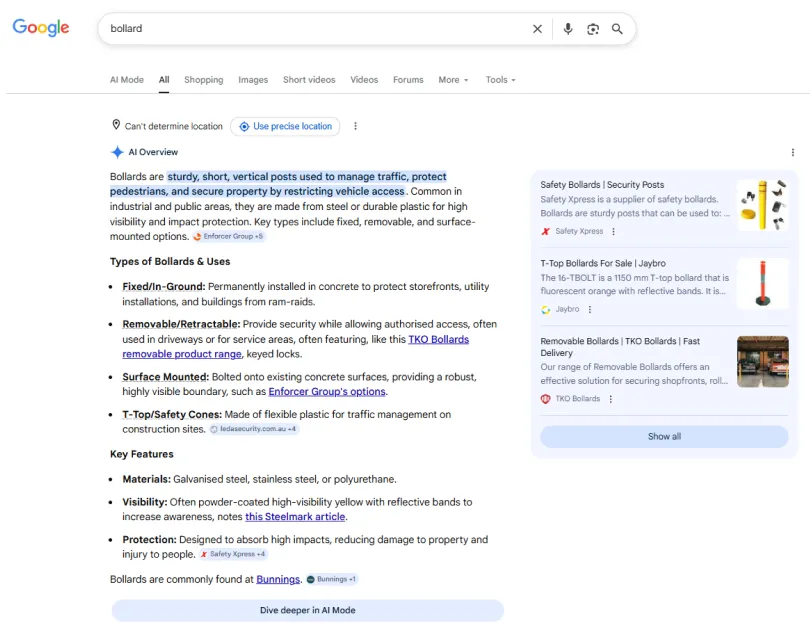
Task: Open T-Top Bollards For Sale | Jaybro title
Action: (603, 263)
